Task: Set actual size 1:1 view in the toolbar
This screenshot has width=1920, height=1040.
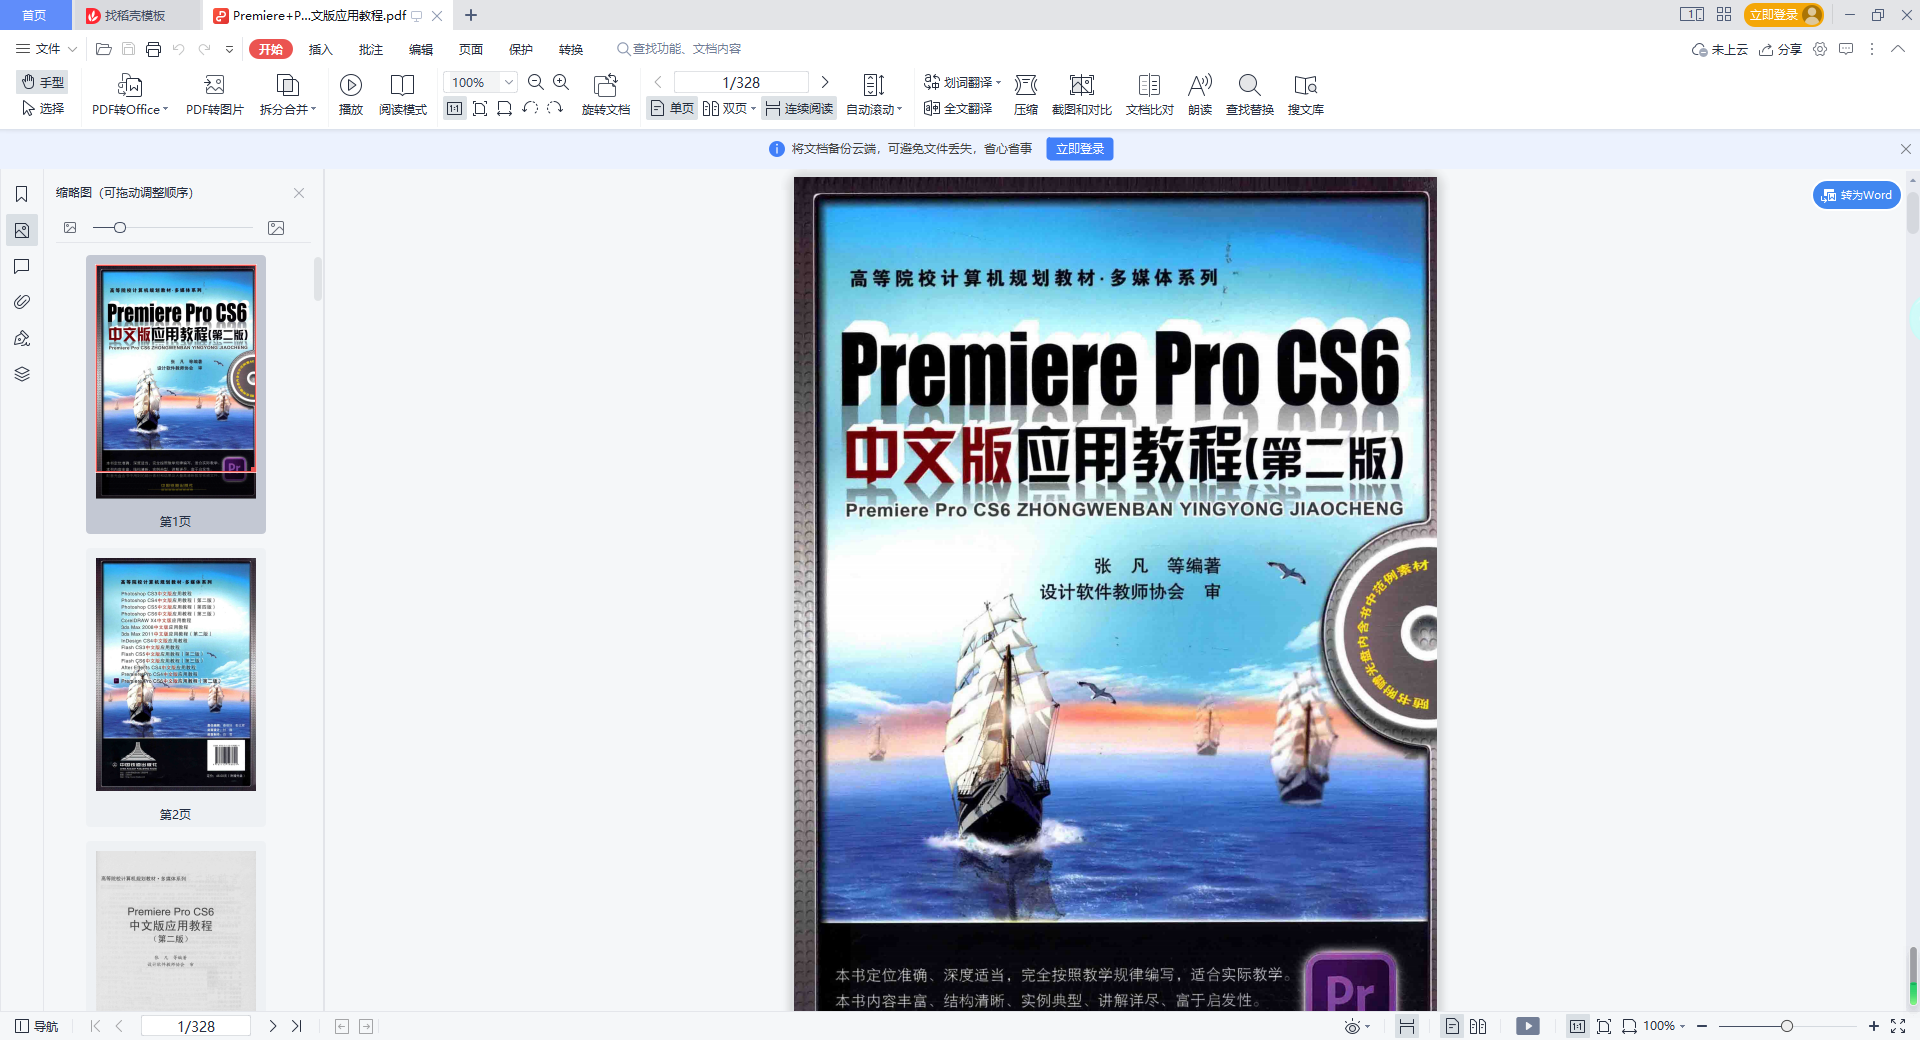Action: (x=455, y=108)
